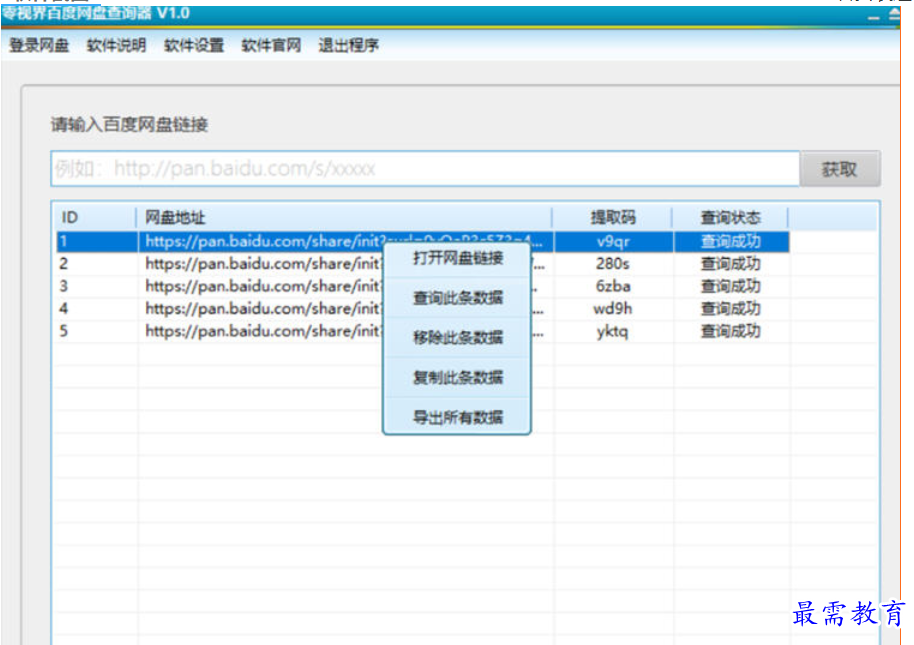
Task: Click the pan.baidu.com link in row 2
Action: 264,264
